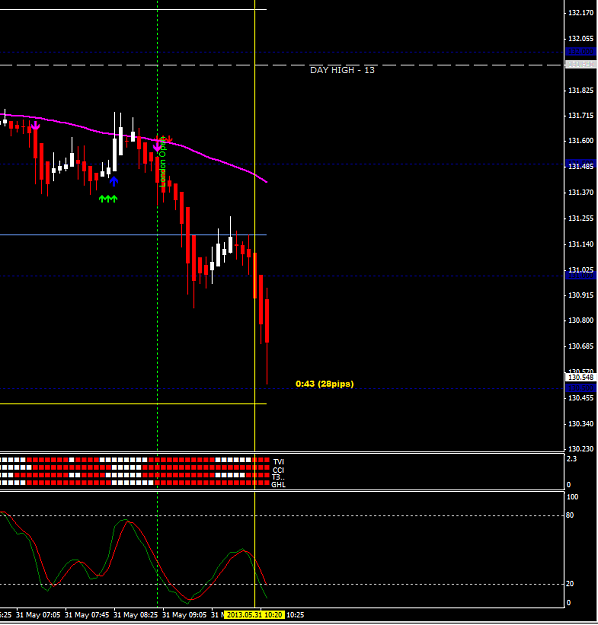Click the DAY HIGH - 13 label
The image size is (598, 625).
coord(342,70)
